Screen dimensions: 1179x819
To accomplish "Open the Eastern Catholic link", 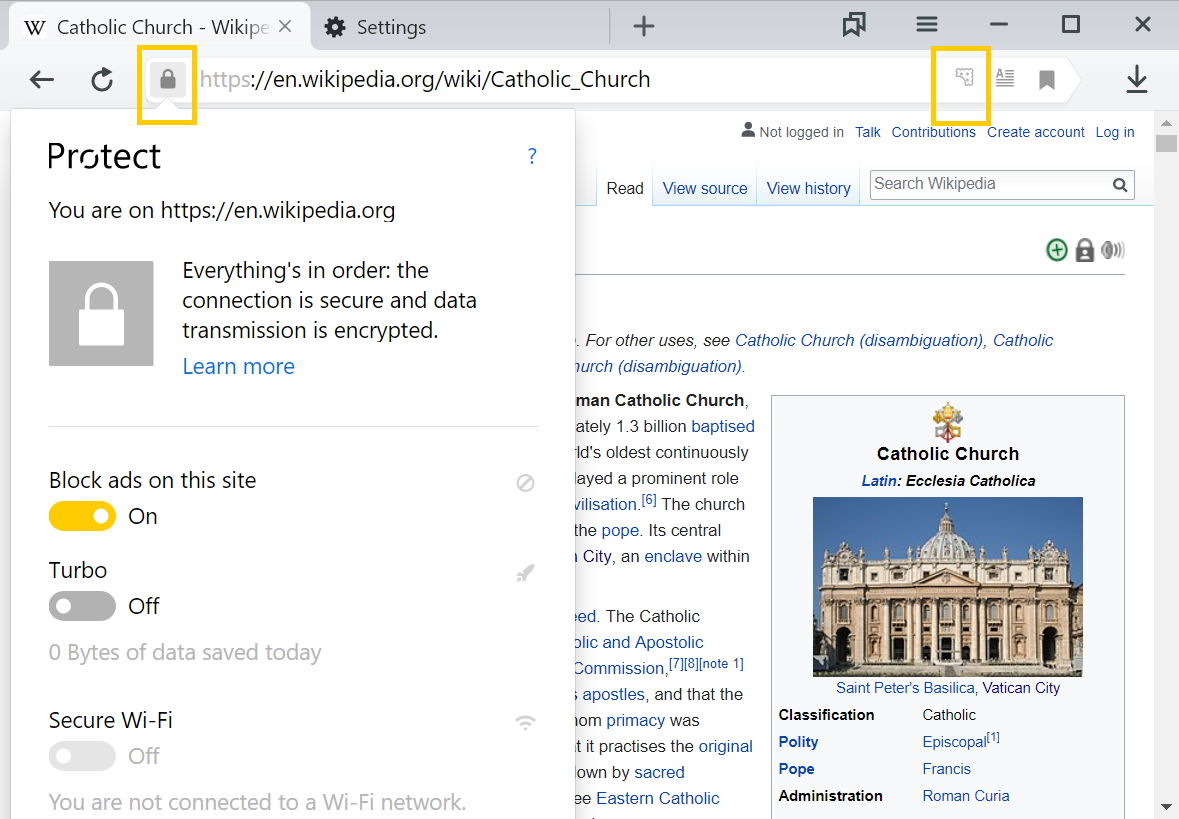I will pyautogui.click(x=657, y=798).
